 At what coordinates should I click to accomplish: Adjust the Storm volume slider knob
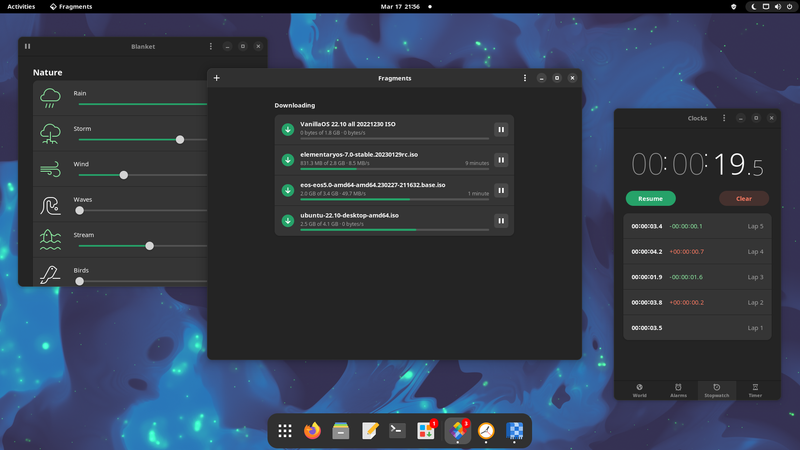pos(180,140)
